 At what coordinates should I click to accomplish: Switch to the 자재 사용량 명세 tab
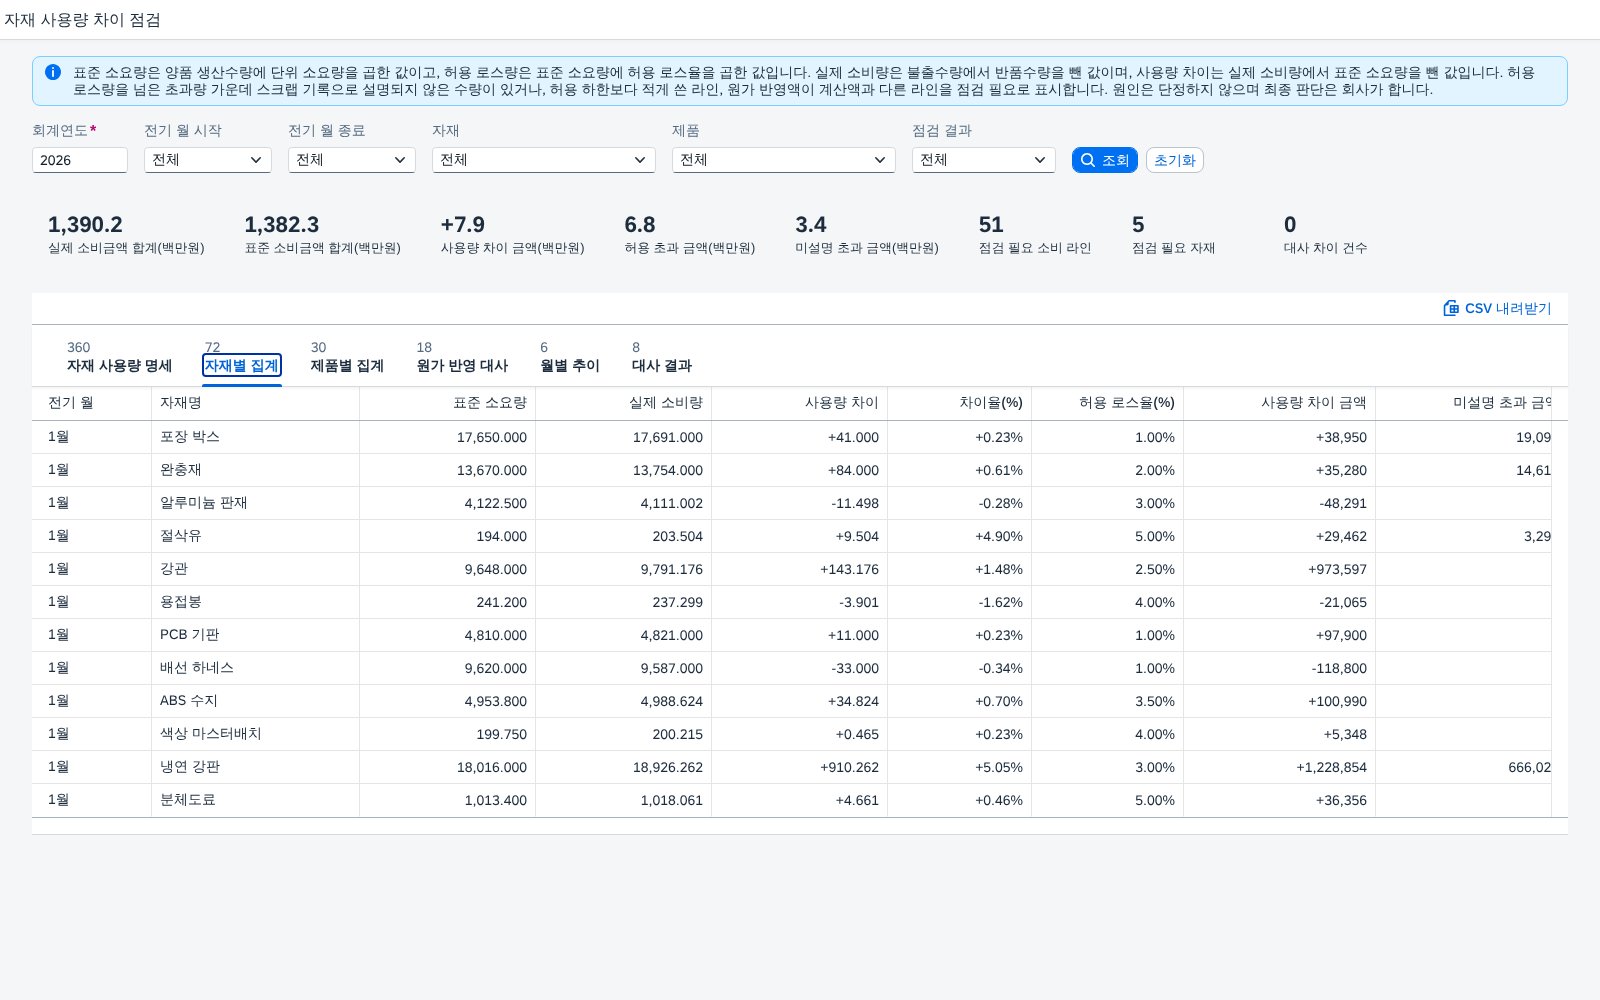119,358
